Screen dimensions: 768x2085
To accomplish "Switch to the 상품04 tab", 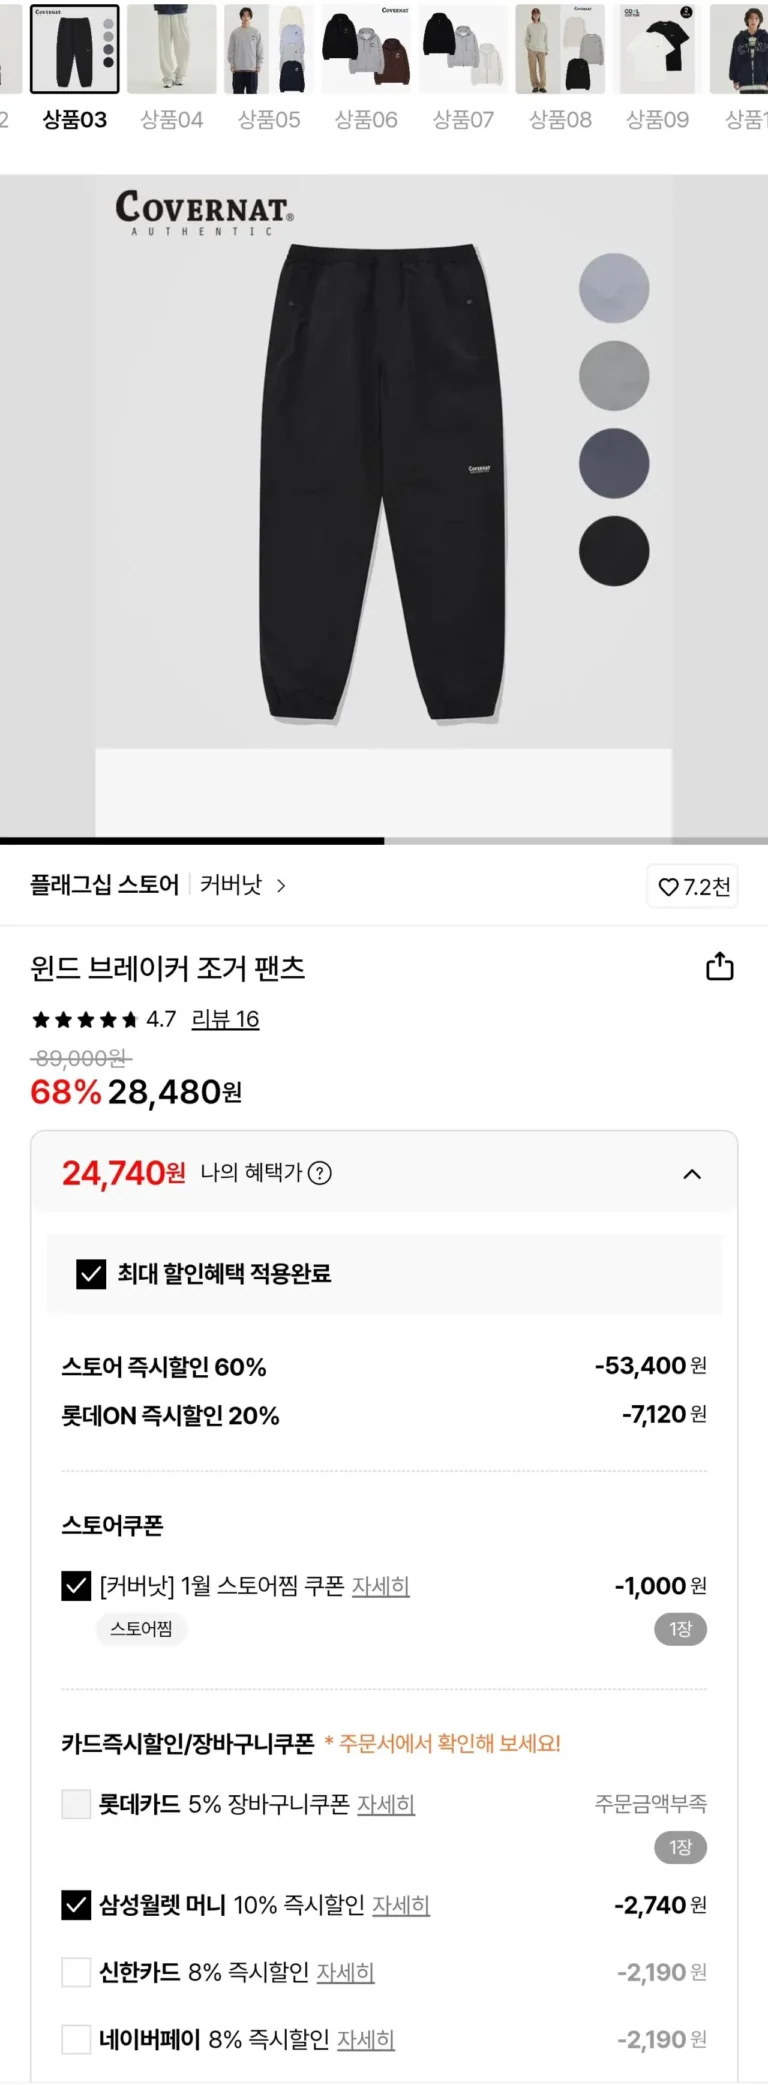I will pos(172,120).
